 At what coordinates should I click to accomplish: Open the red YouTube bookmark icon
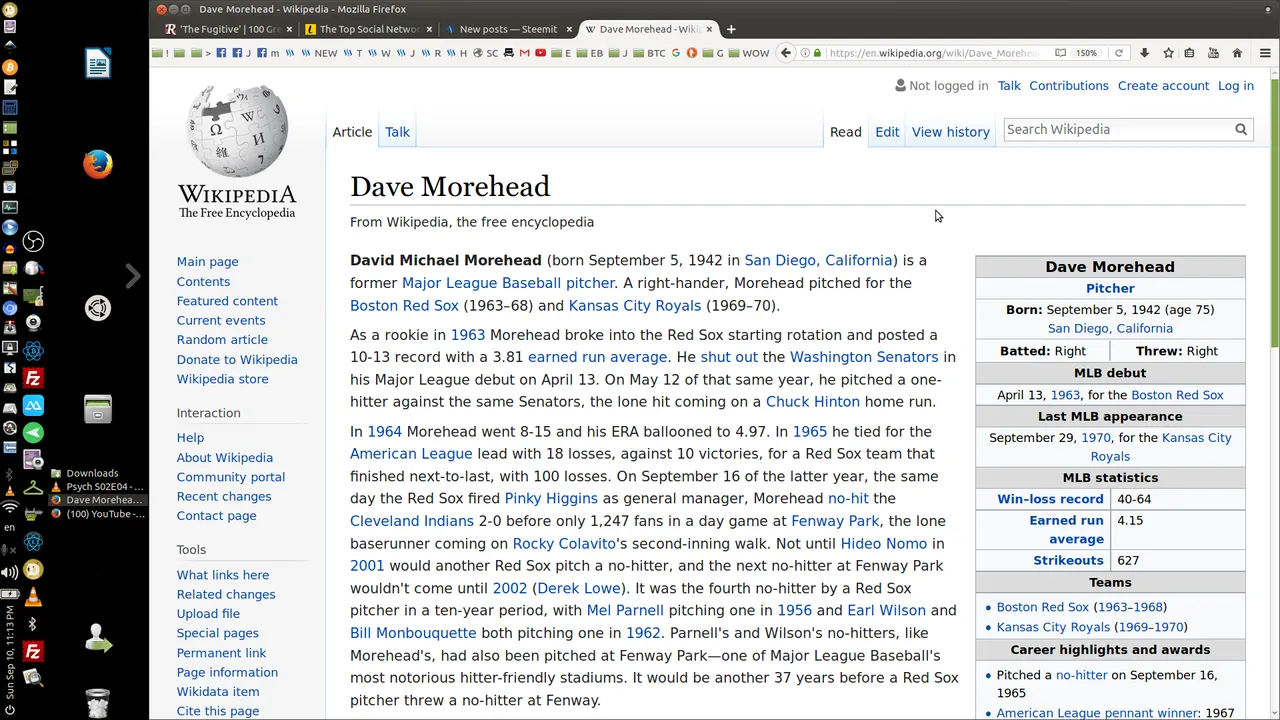tap(541, 53)
